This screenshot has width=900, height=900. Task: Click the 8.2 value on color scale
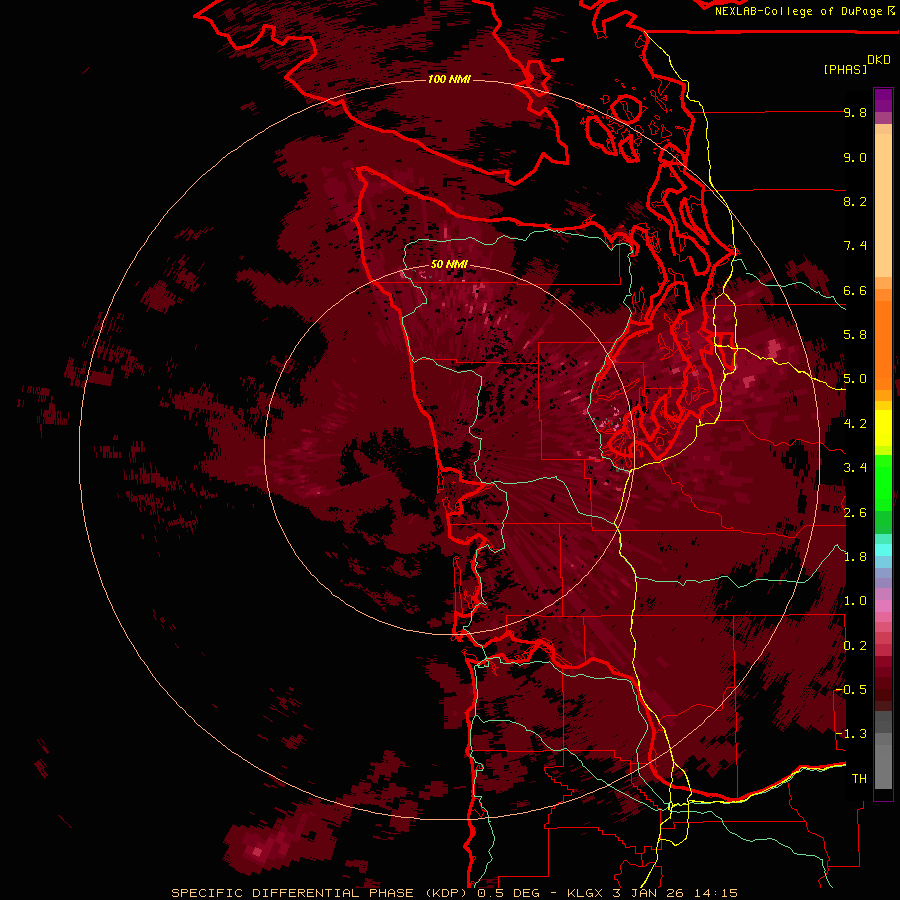pos(855,201)
